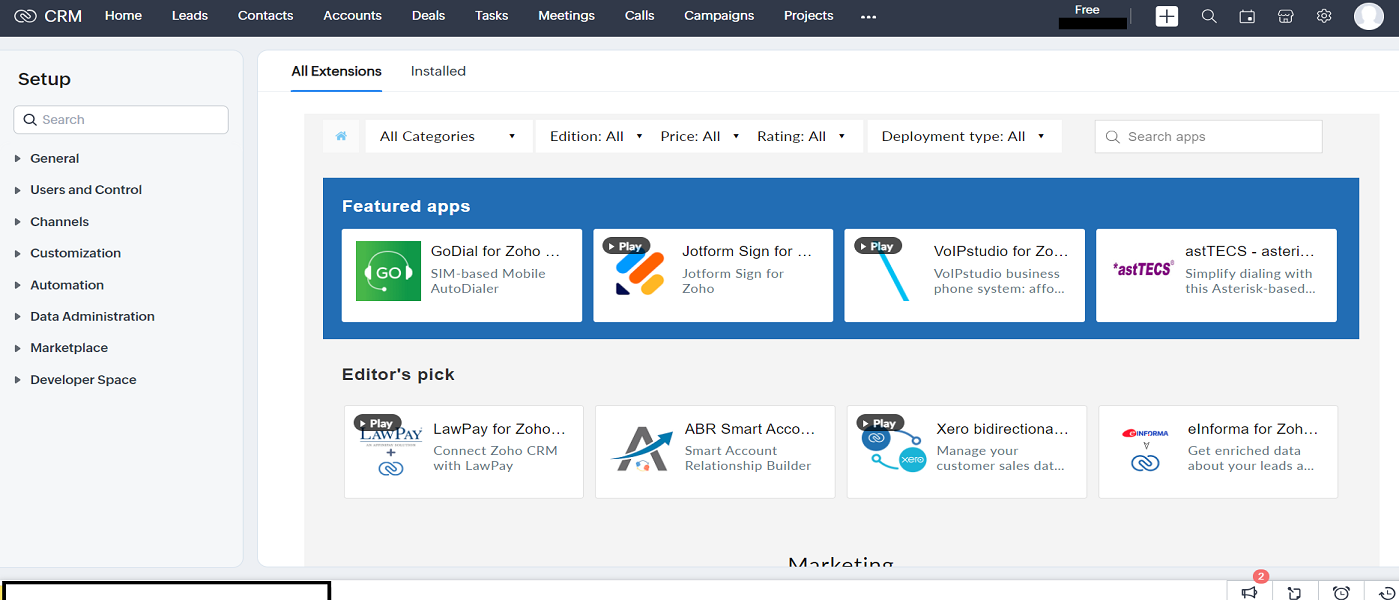Image resolution: width=1399 pixels, height=600 pixels.
Task: Go to the Meetings module
Action: 566,16
